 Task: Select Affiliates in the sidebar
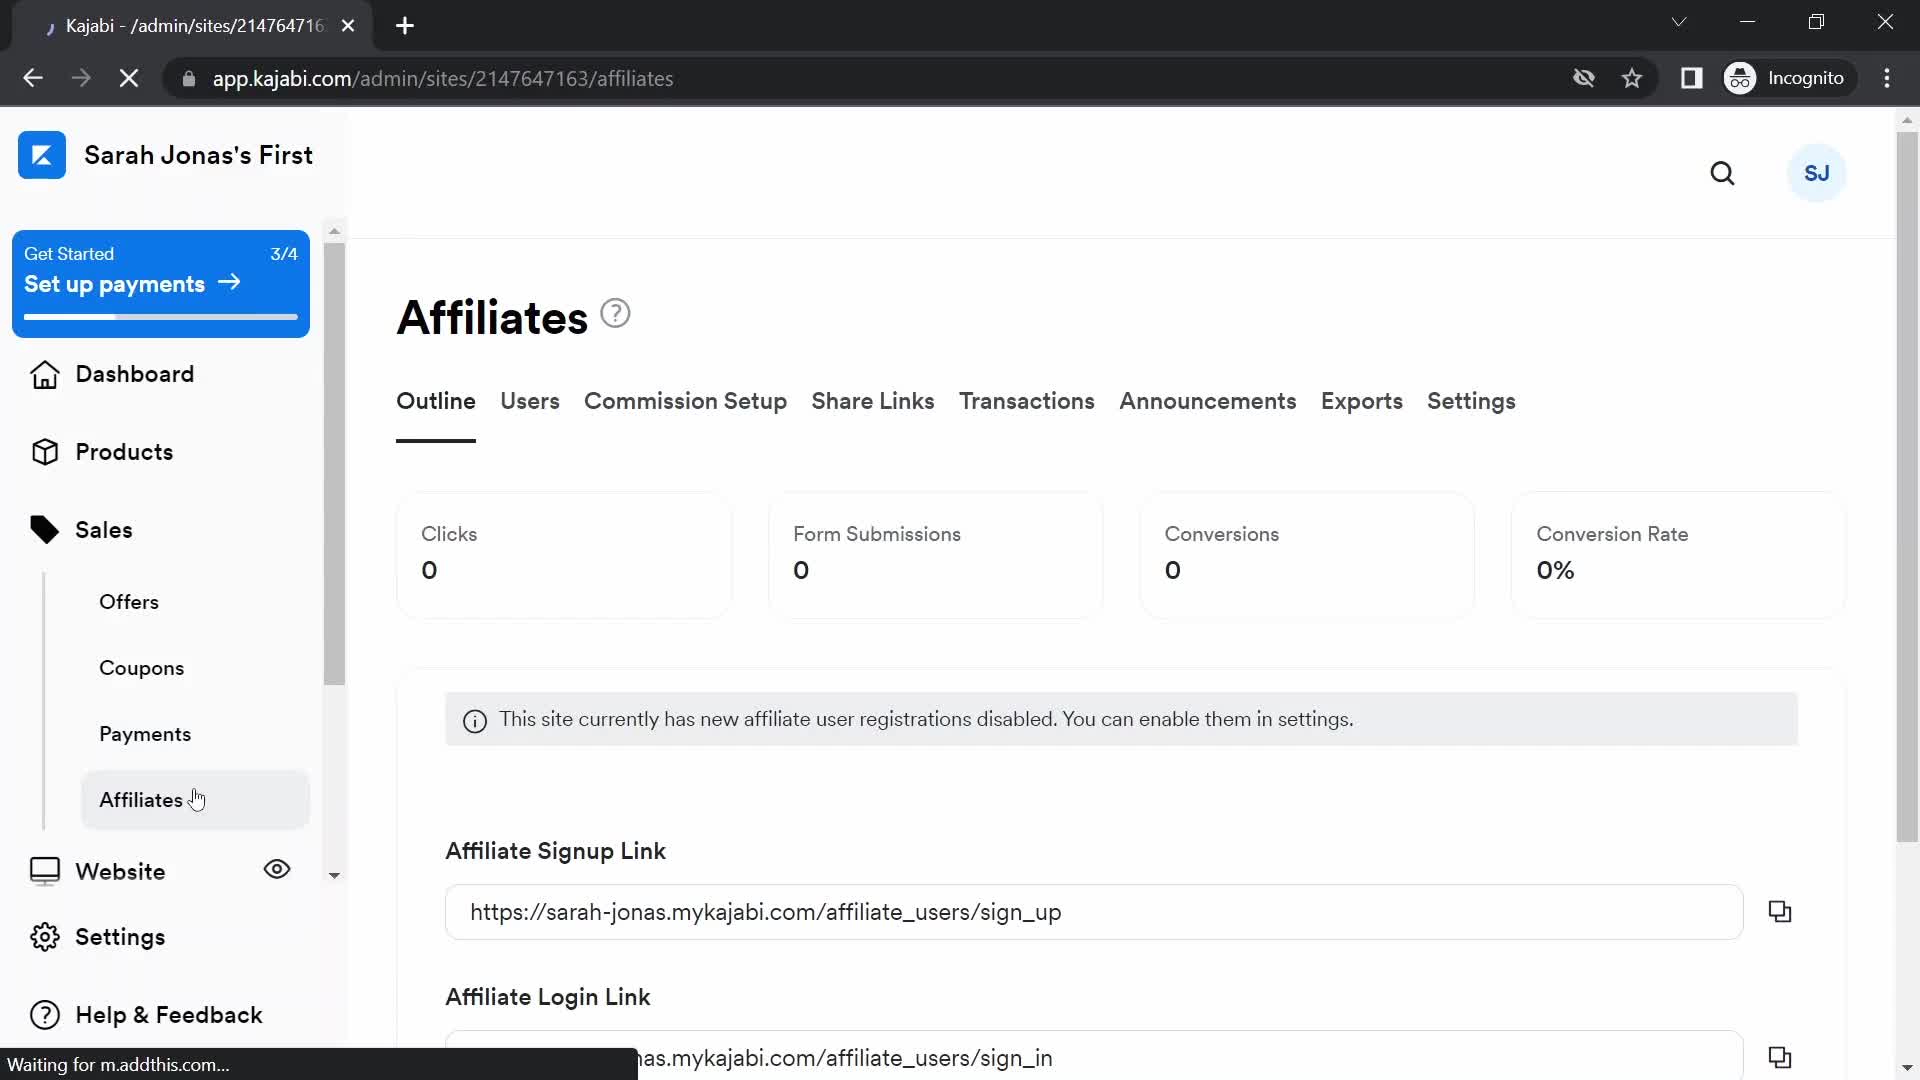(195, 800)
